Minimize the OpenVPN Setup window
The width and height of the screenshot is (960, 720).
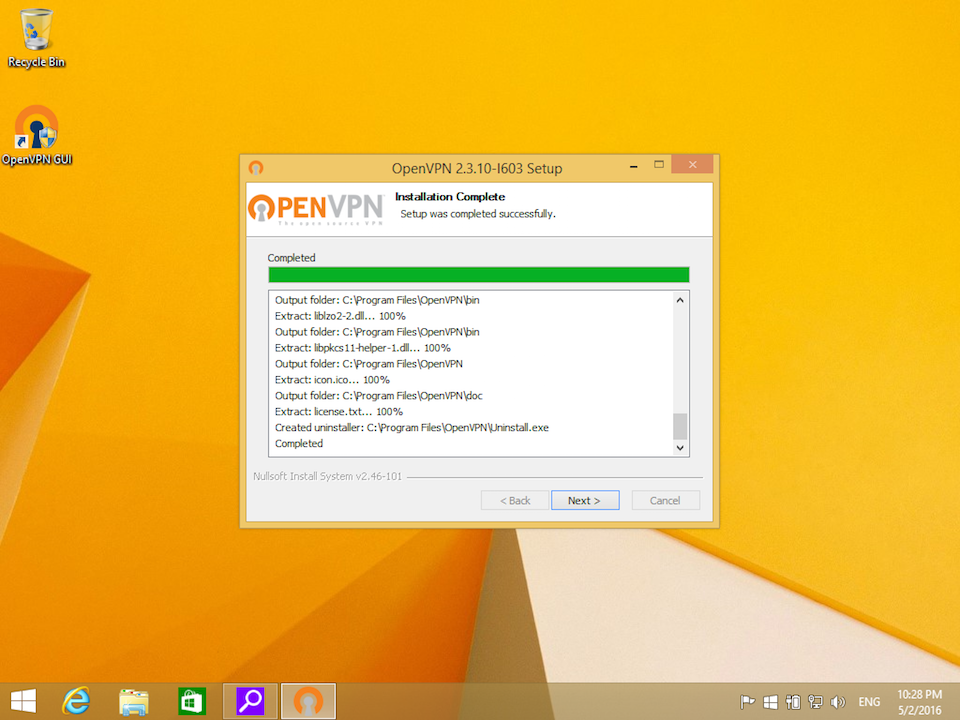tap(634, 165)
